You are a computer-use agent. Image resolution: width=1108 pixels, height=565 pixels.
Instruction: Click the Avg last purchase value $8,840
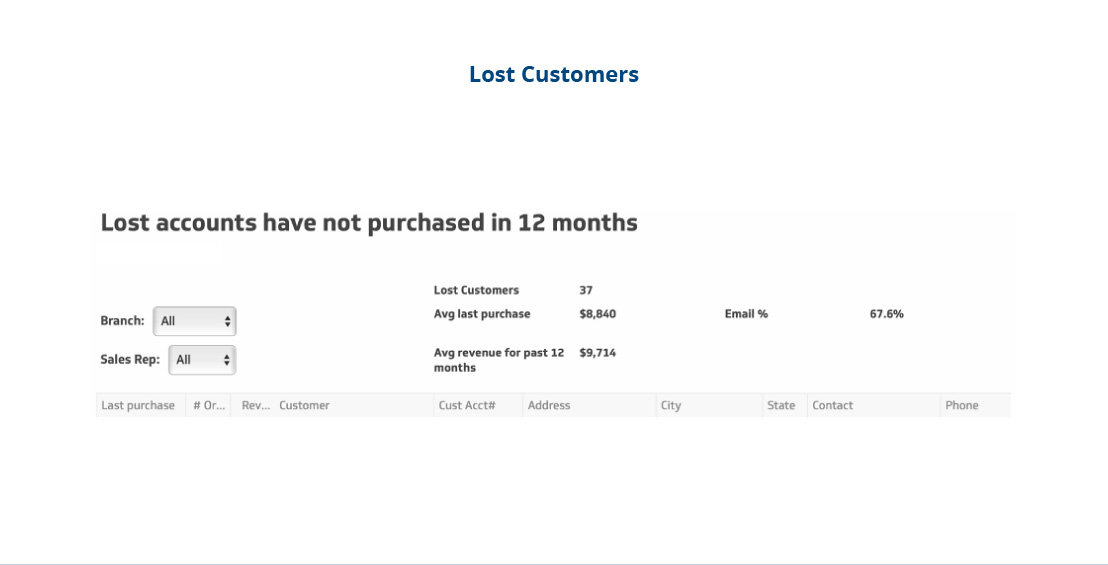click(598, 314)
